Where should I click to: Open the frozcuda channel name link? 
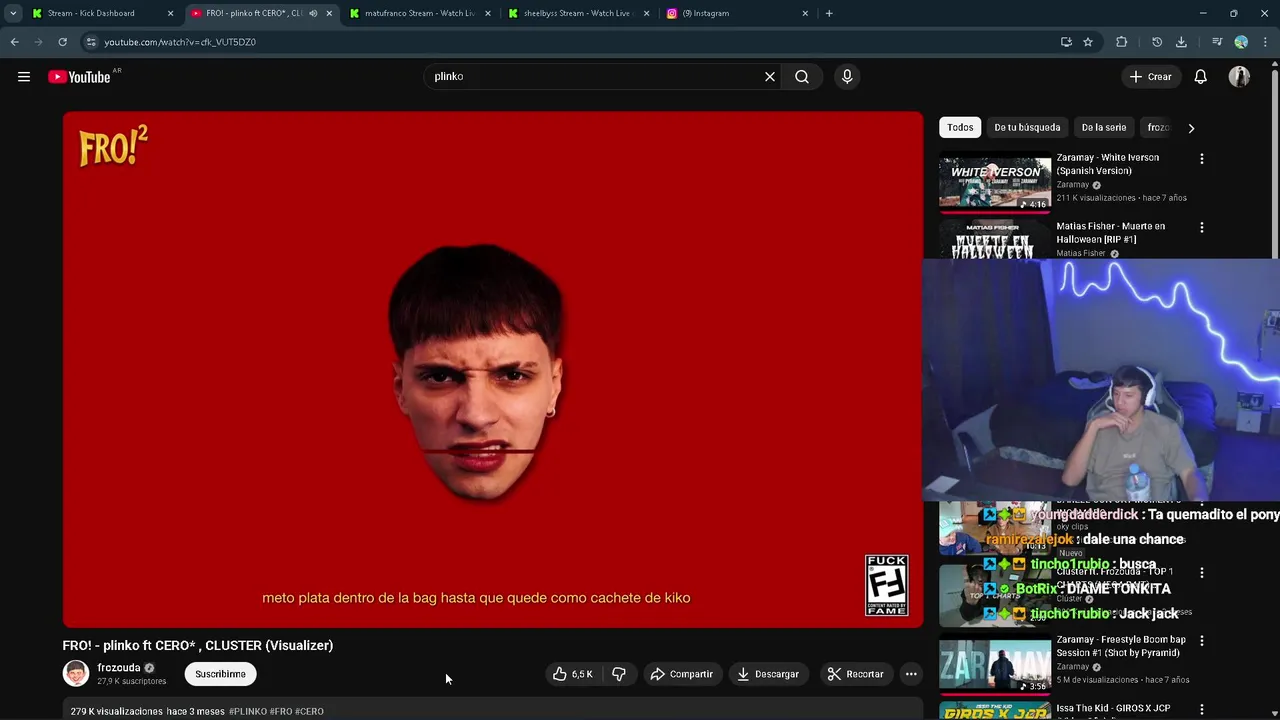118,668
